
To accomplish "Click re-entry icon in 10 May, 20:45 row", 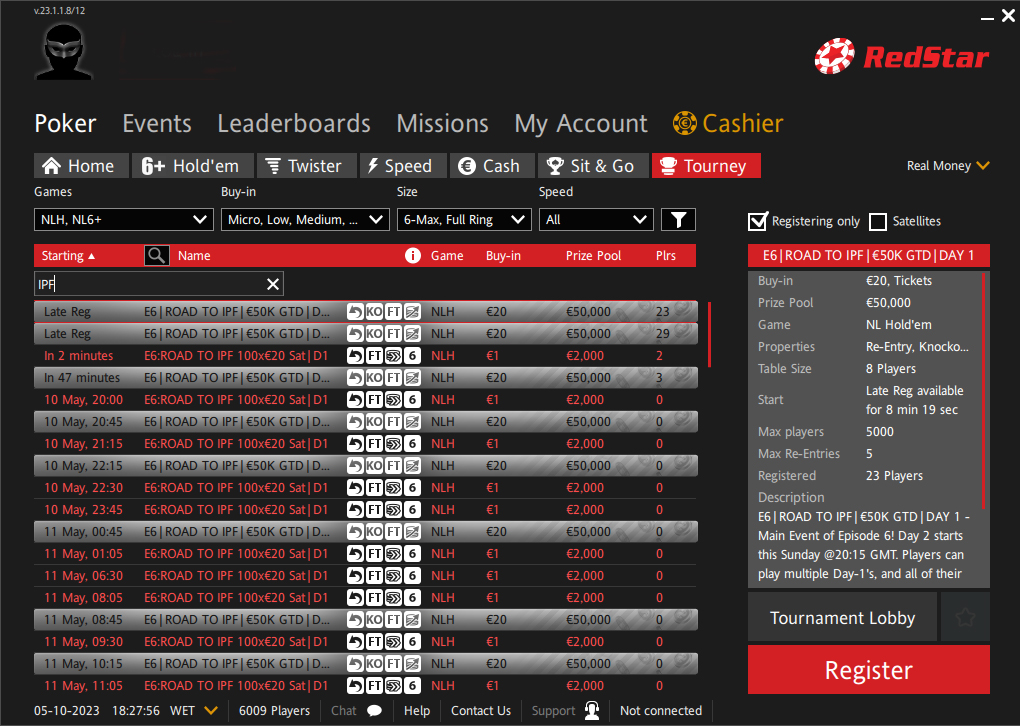I will [x=355, y=422].
